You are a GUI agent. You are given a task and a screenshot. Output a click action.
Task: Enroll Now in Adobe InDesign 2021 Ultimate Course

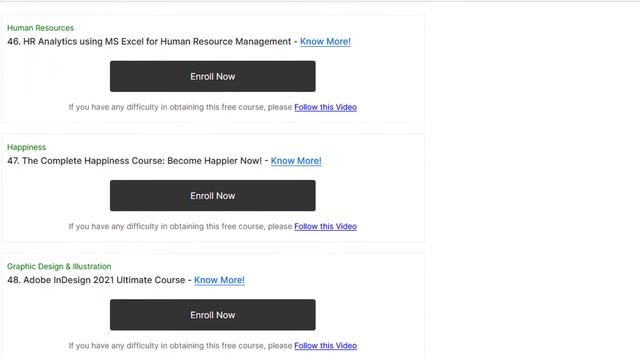click(213, 315)
